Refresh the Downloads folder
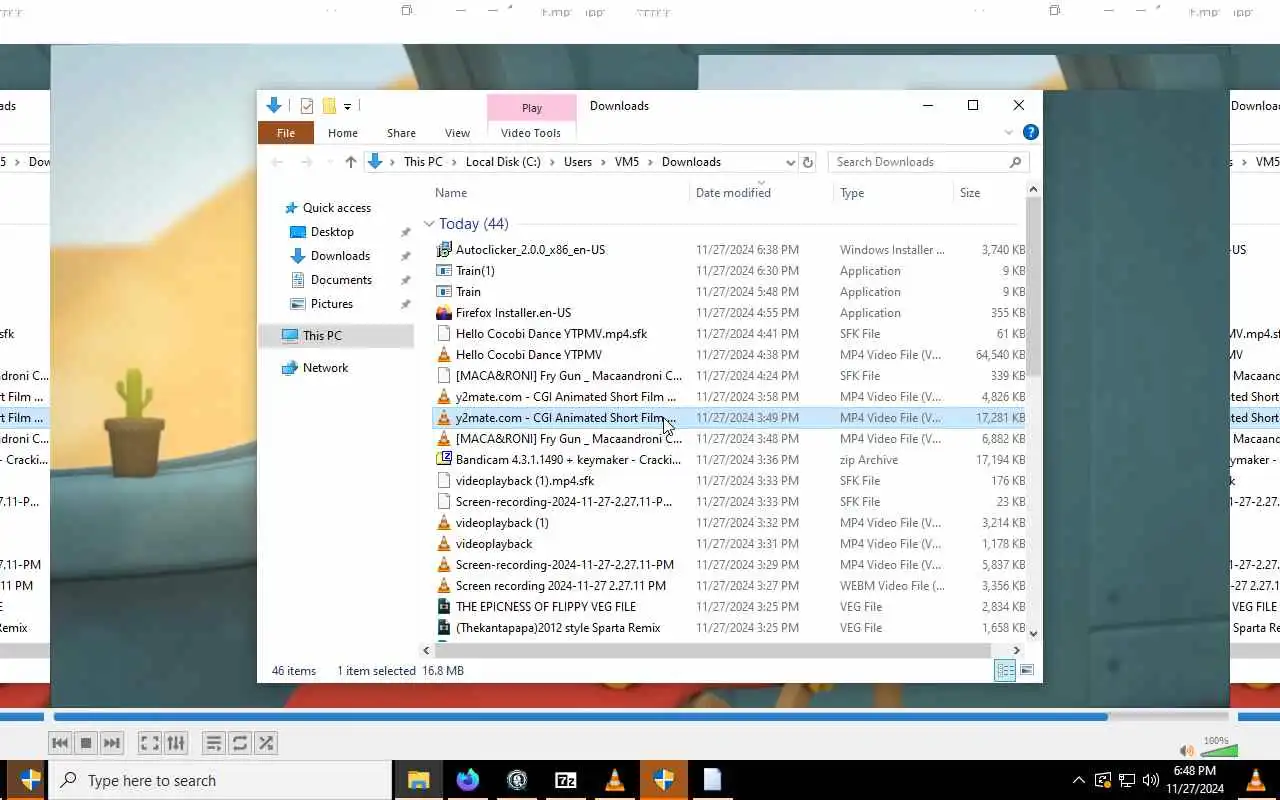Screen dimensions: 1280x800 tap(808, 162)
